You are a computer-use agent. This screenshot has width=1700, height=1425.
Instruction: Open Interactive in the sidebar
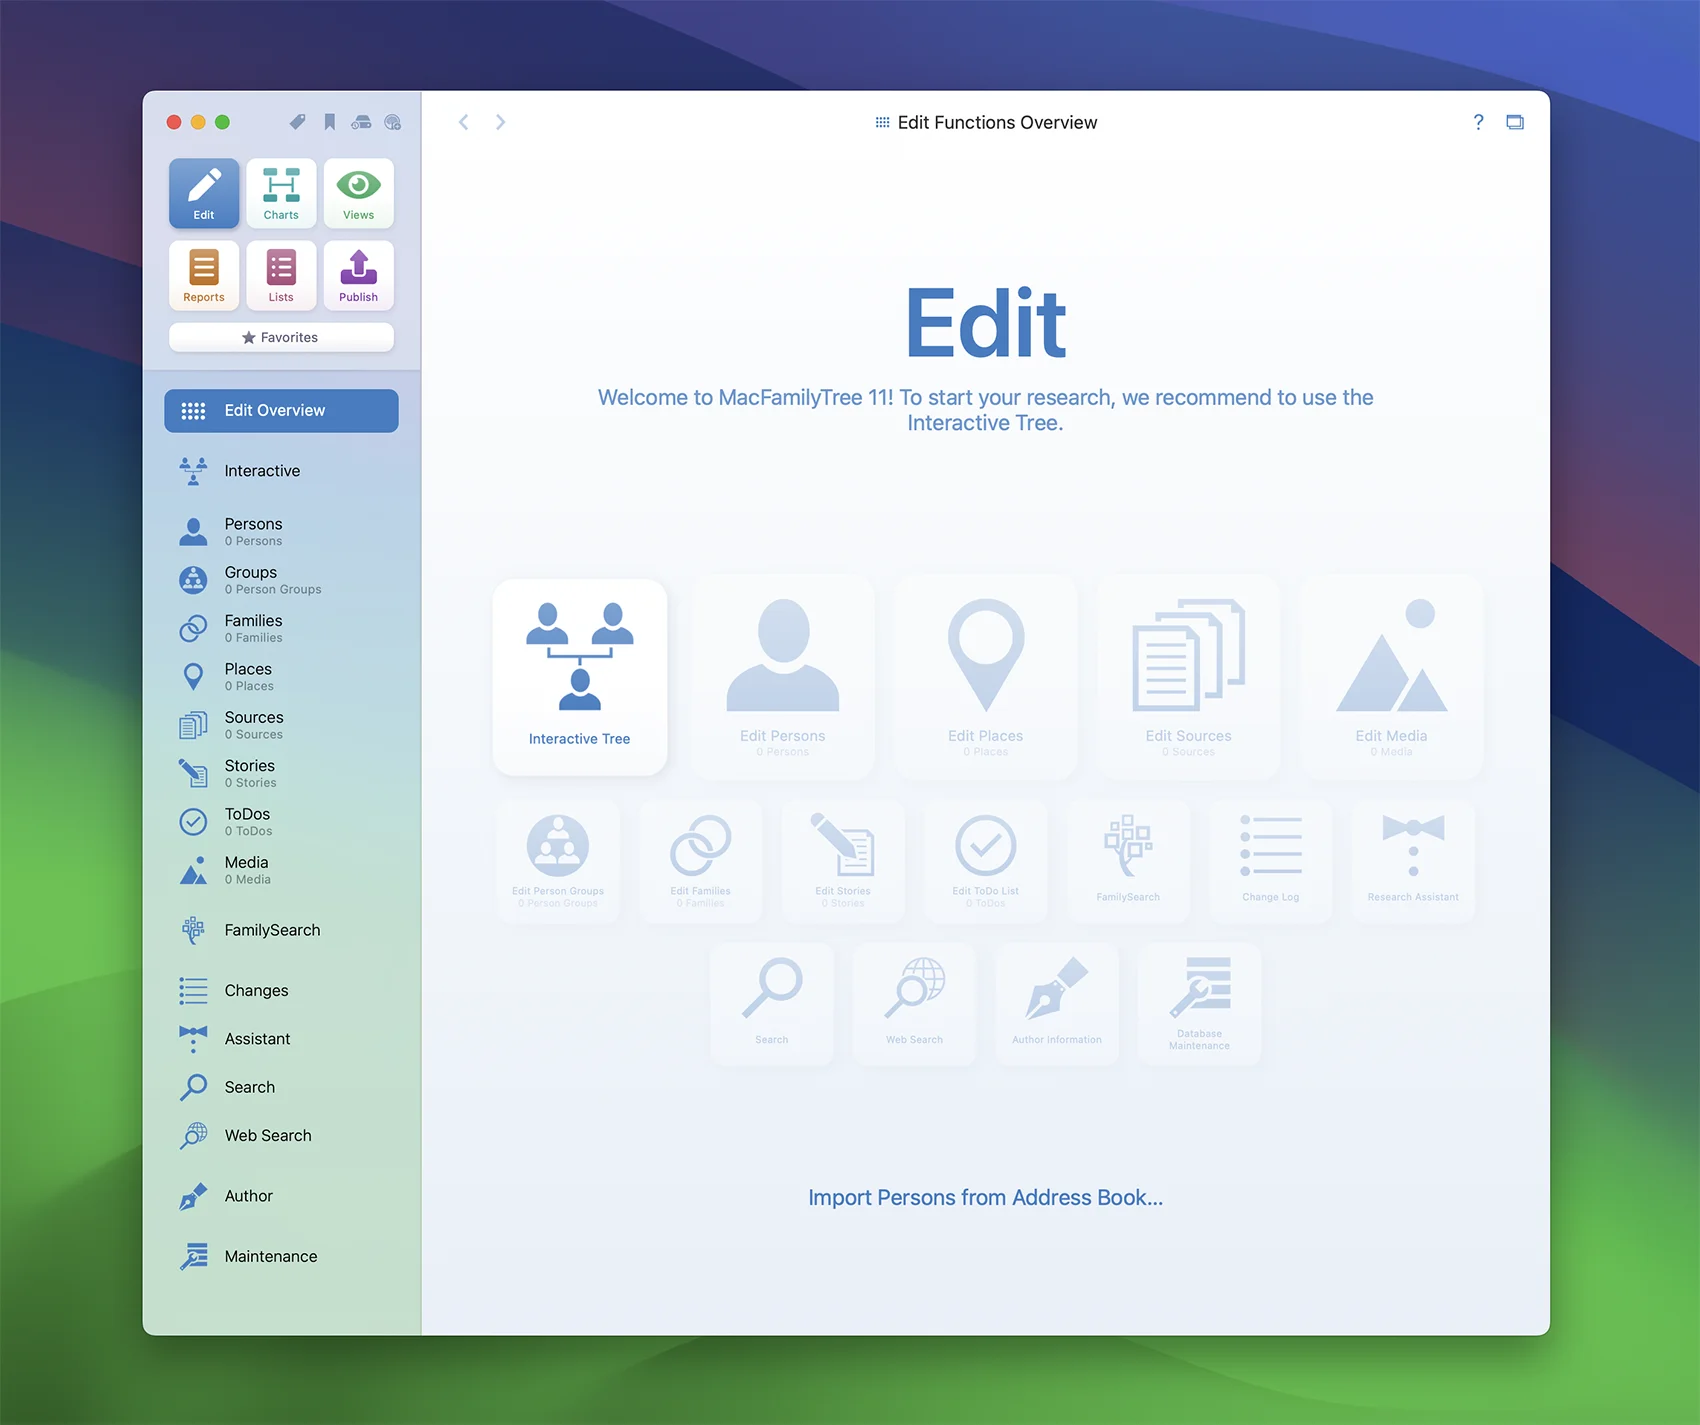point(281,471)
